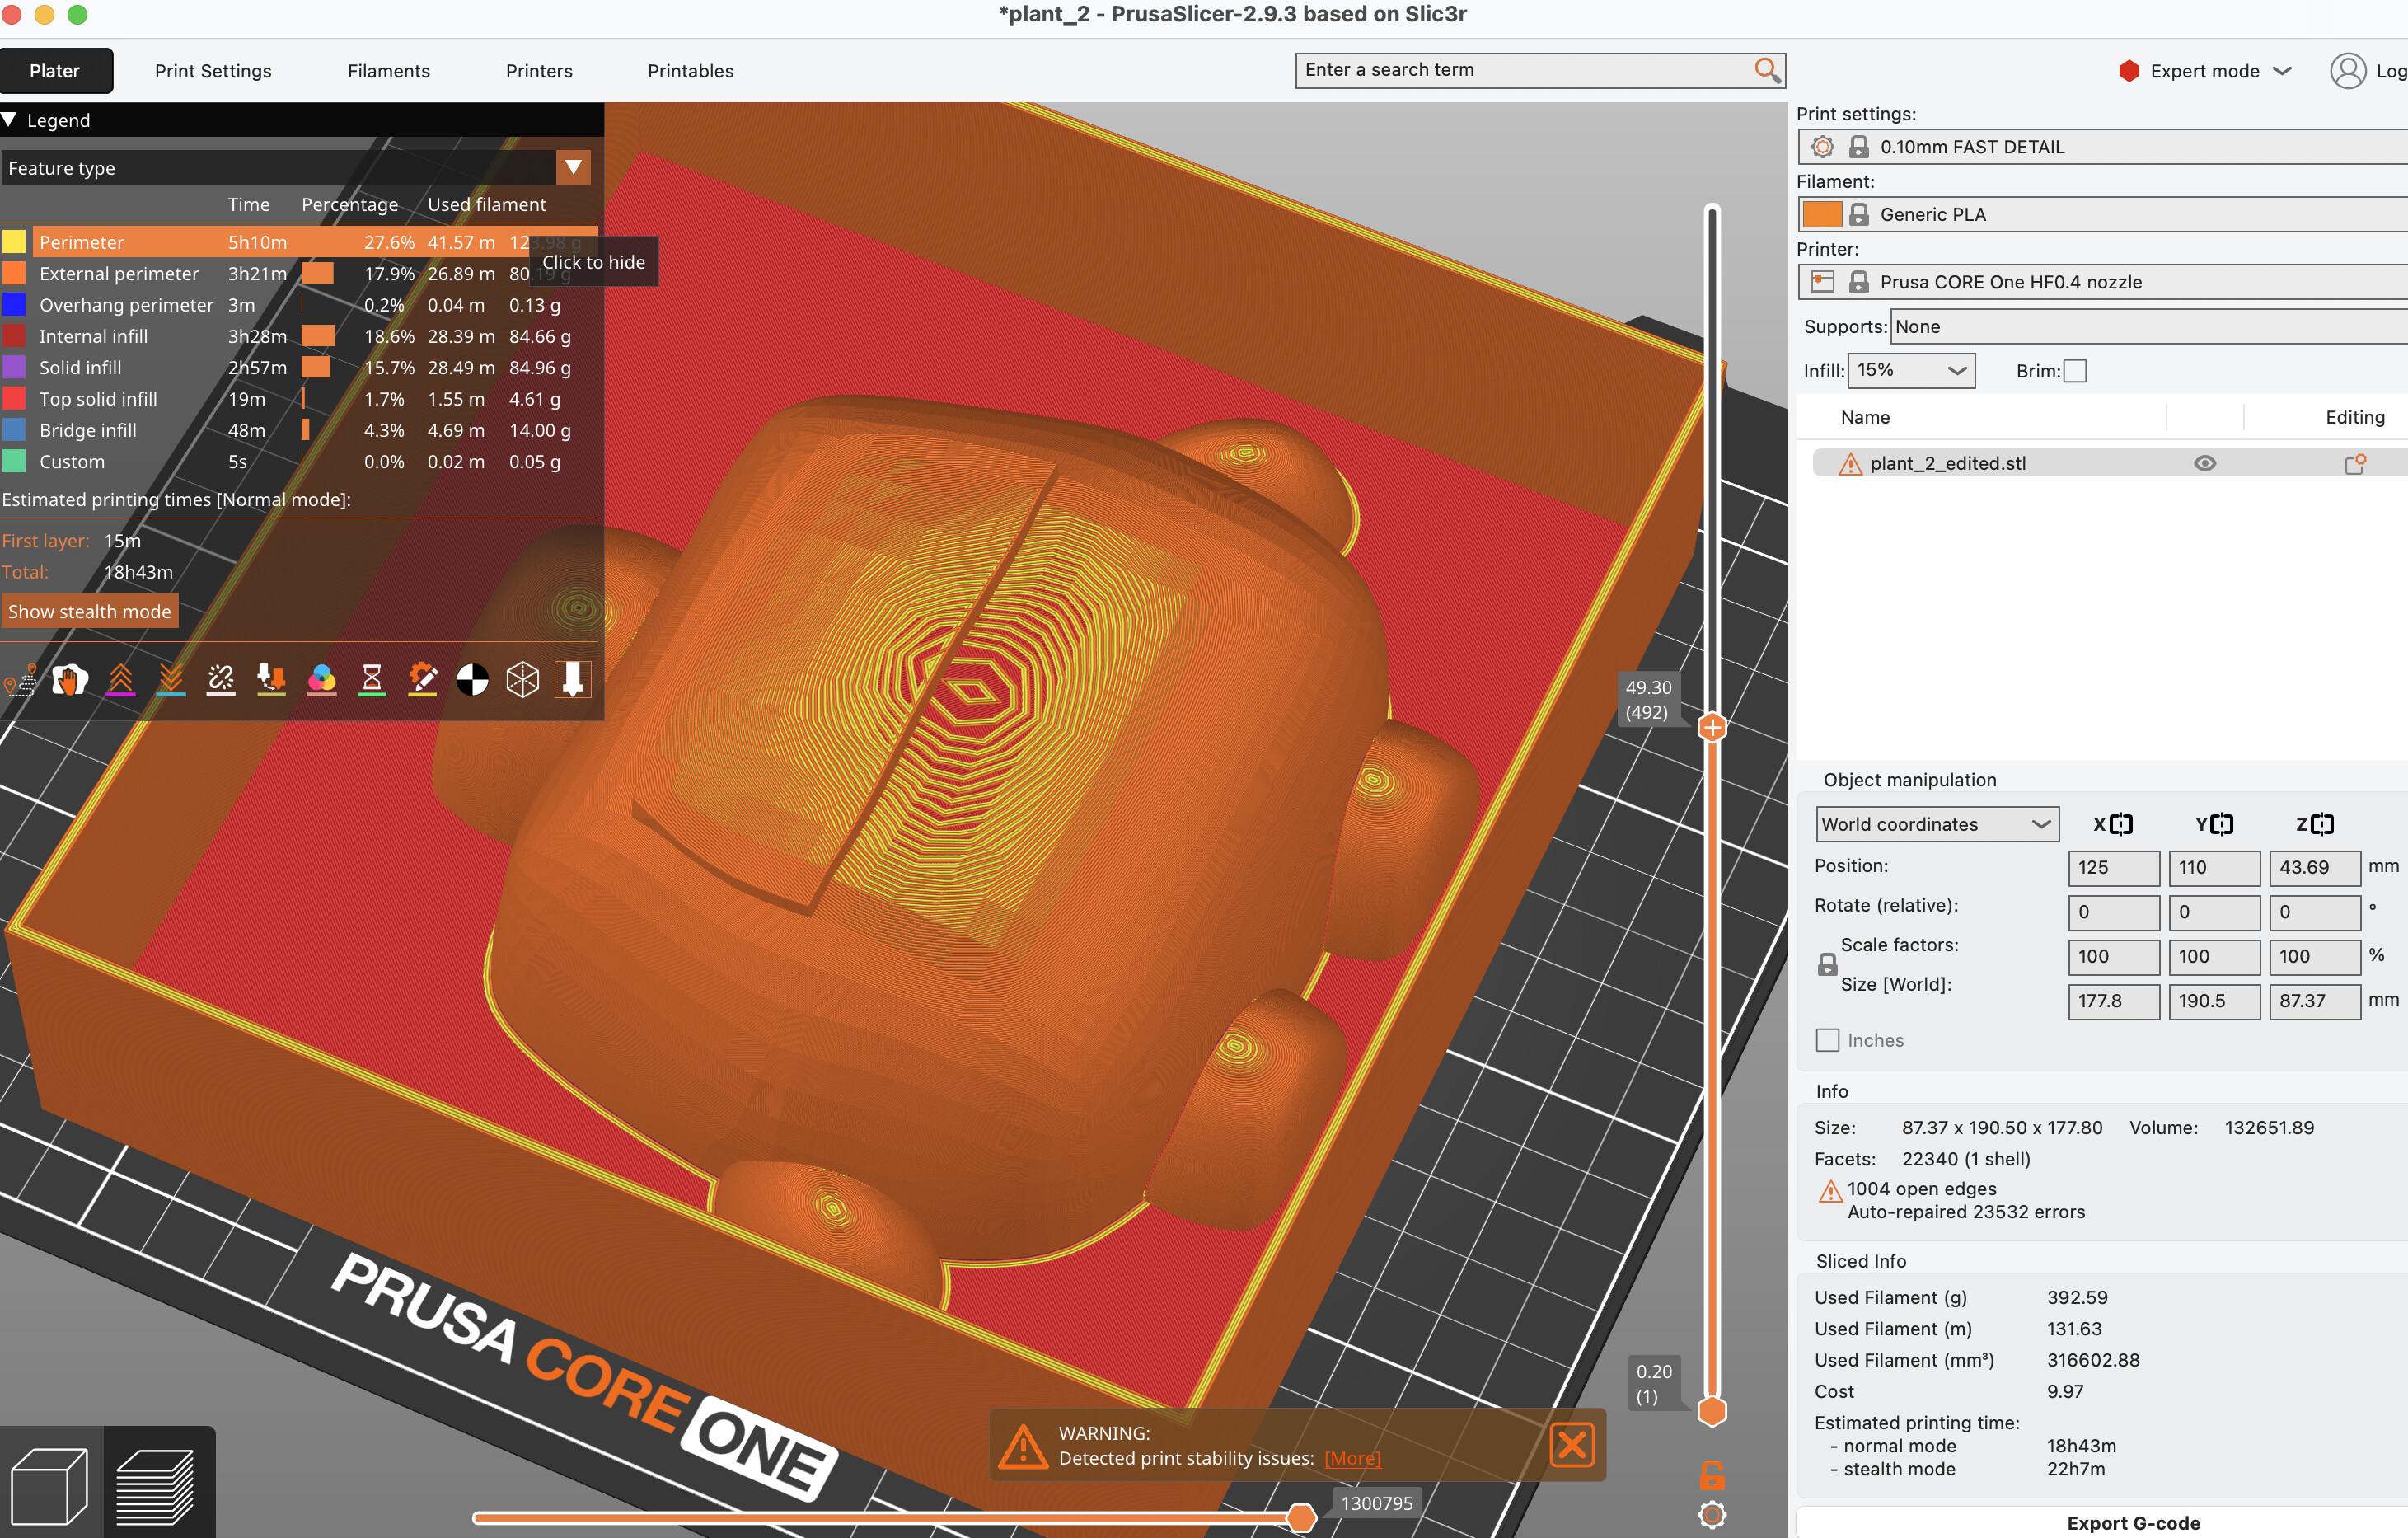The image size is (2408, 1538).
Task: Toggle travel moves visibility icon
Action: (20, 680)
